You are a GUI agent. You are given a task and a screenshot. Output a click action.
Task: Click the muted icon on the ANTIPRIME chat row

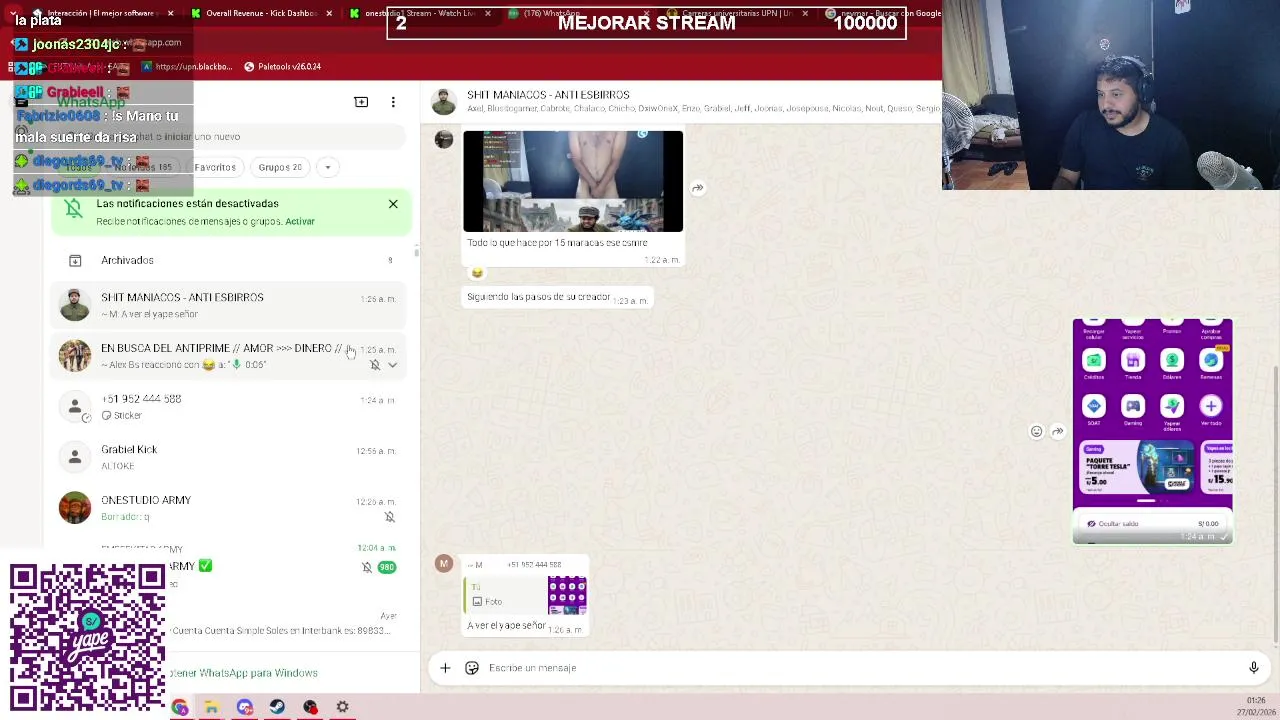click(375, 365)
